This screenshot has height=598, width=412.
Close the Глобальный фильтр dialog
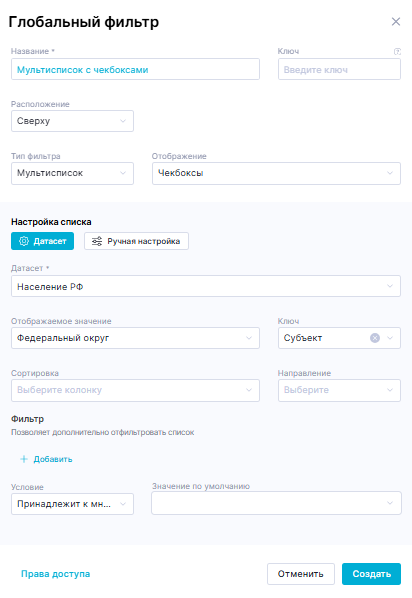396,22
